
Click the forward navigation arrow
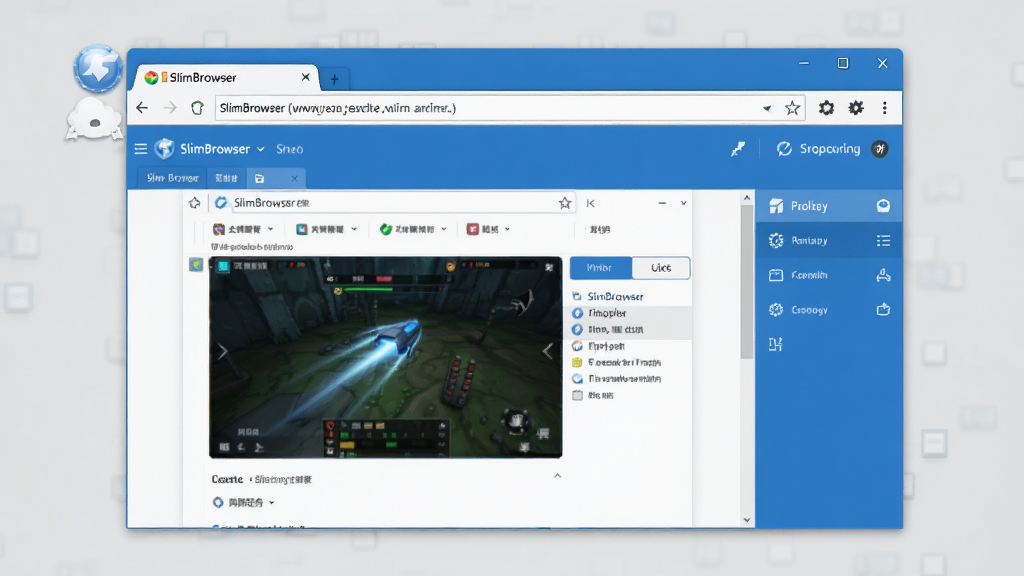pos(170,108)
